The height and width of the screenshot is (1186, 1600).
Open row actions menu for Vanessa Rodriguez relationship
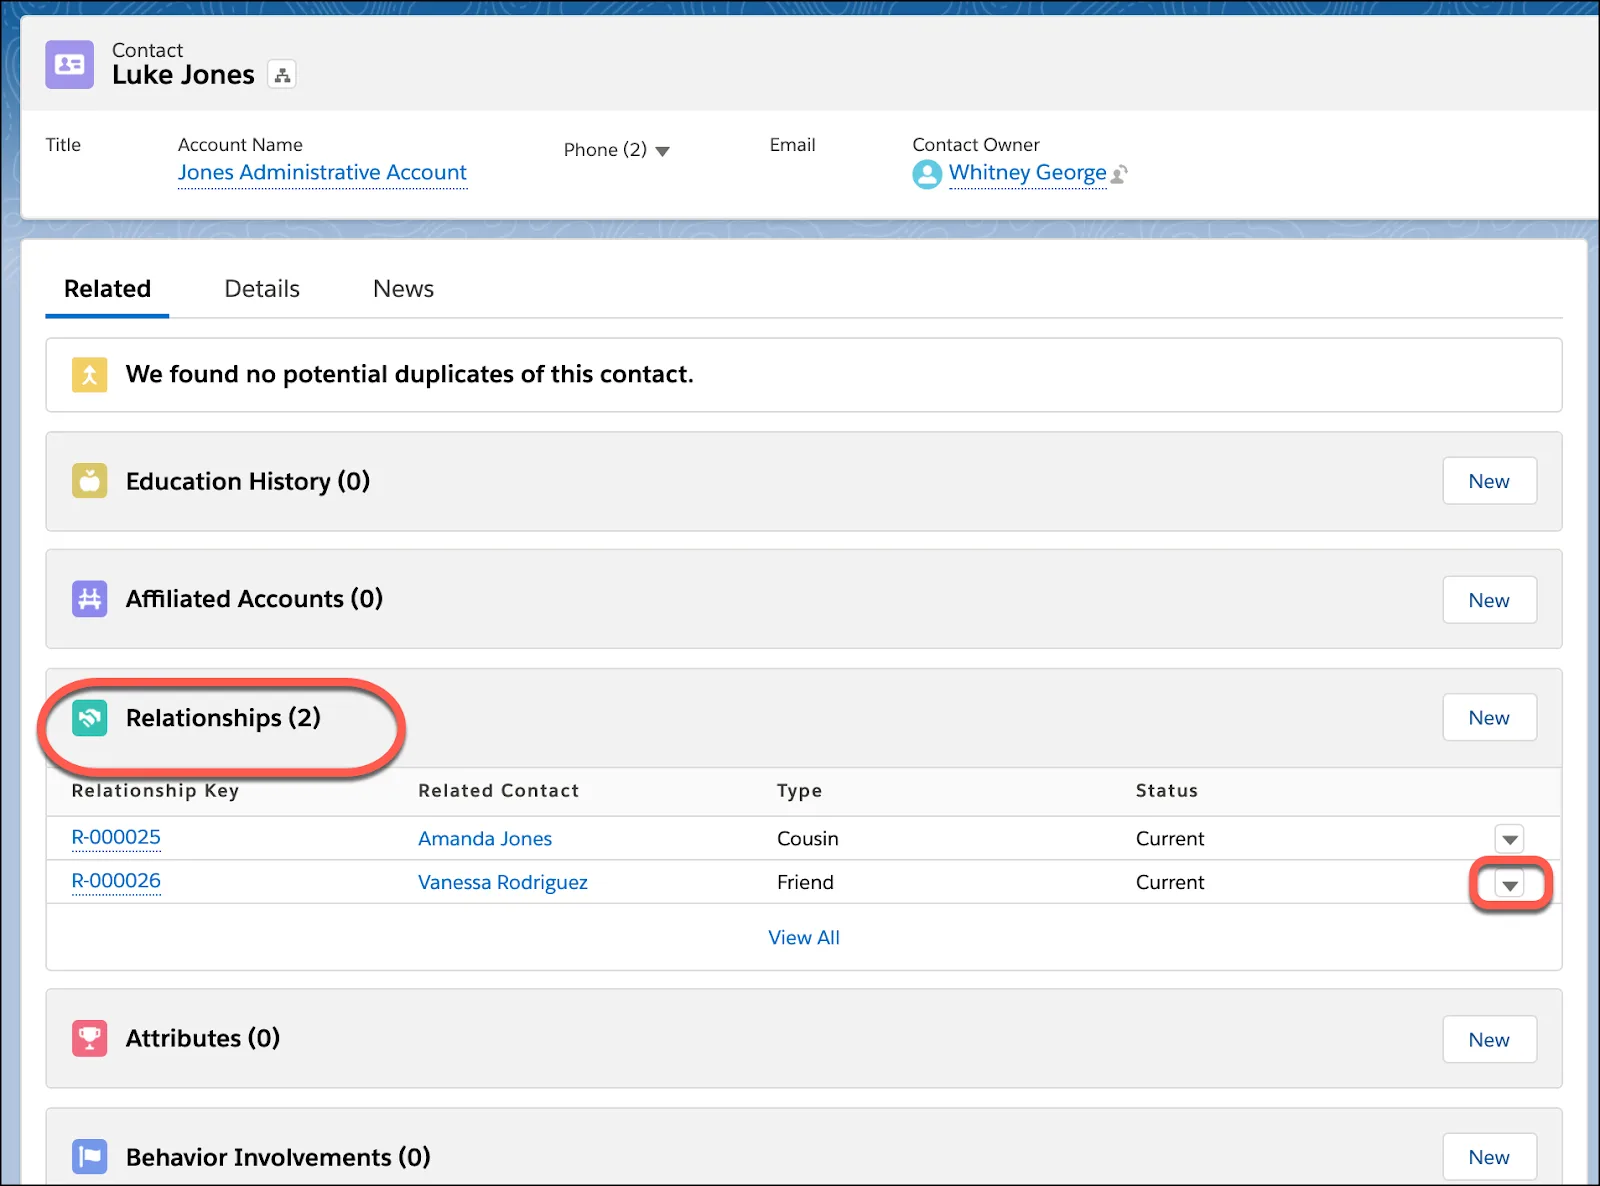point(1509,884)
